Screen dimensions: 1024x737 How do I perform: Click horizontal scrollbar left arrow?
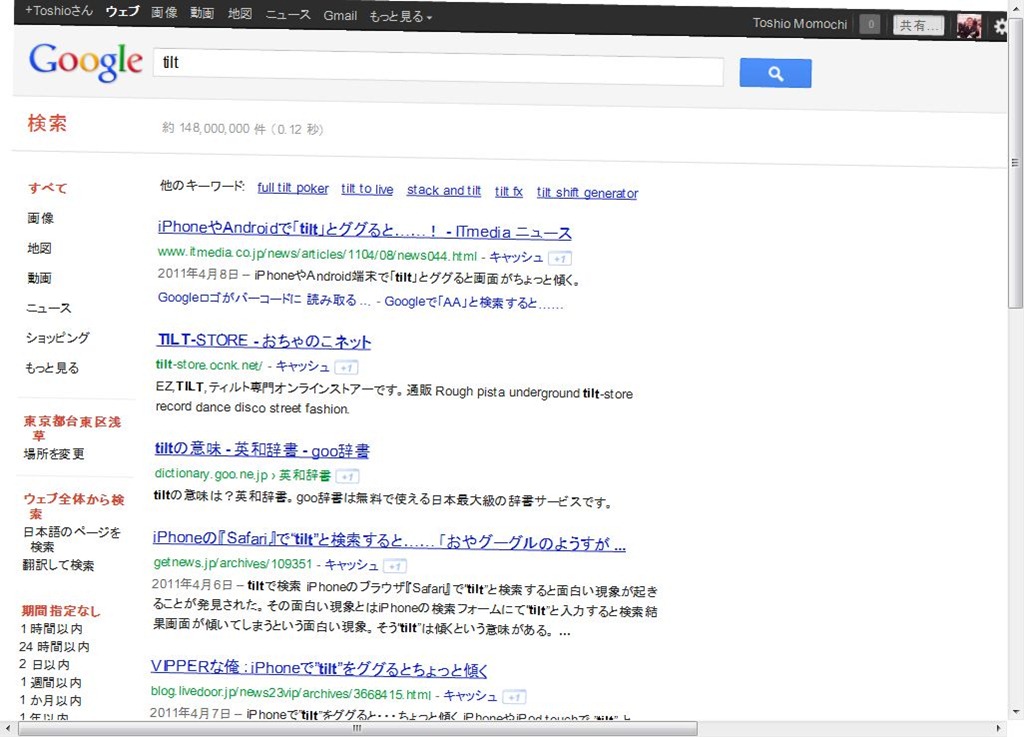(x=8, y=728)
